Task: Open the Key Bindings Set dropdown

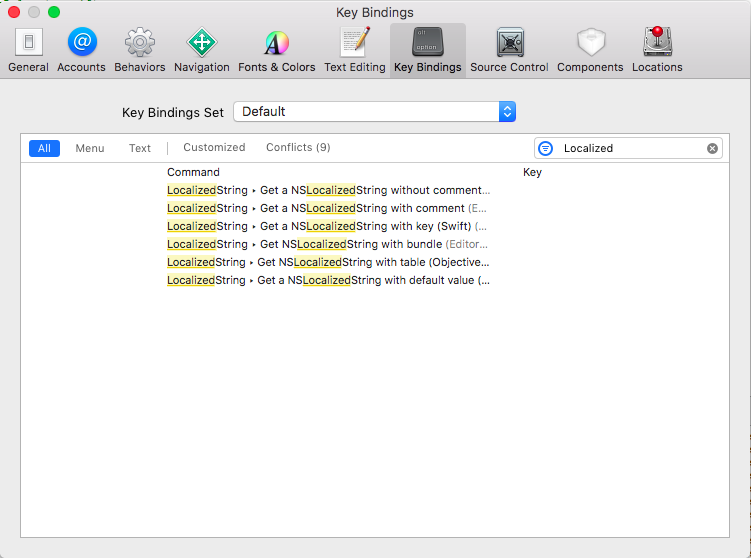Action: [374, 112]
